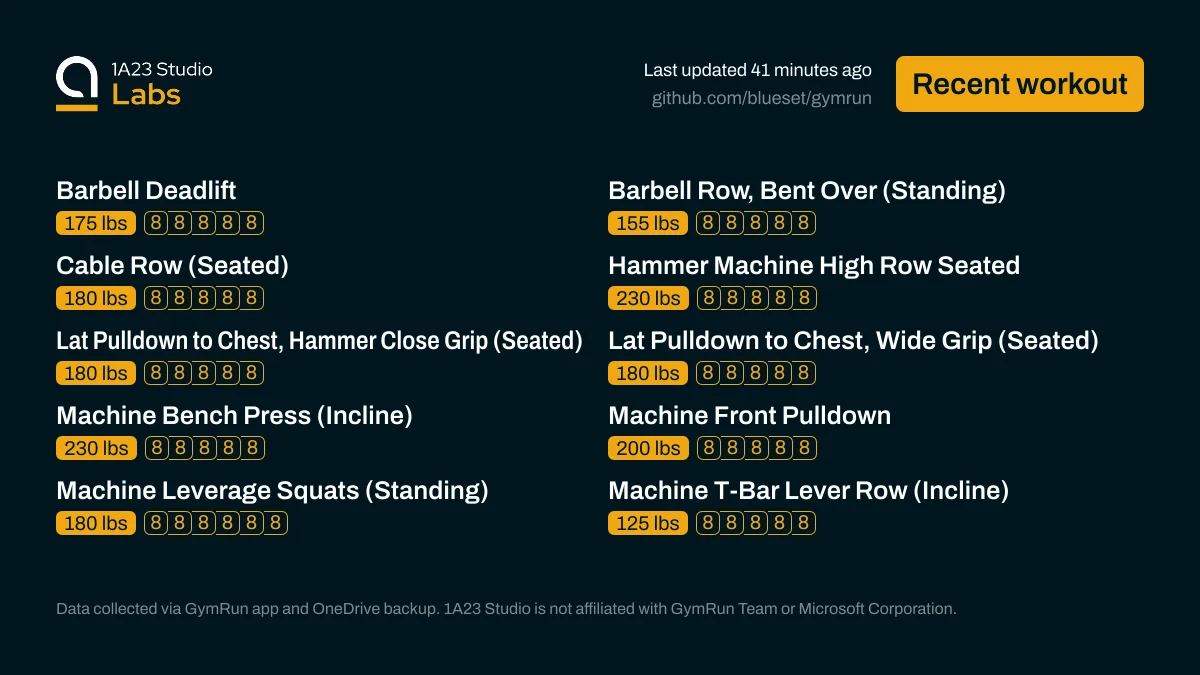
Task: Click the Labs wordmark text
Action: [146, 95]
